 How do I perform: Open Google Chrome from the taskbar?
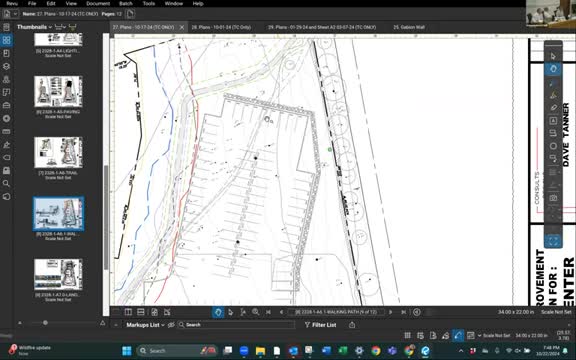375,350
